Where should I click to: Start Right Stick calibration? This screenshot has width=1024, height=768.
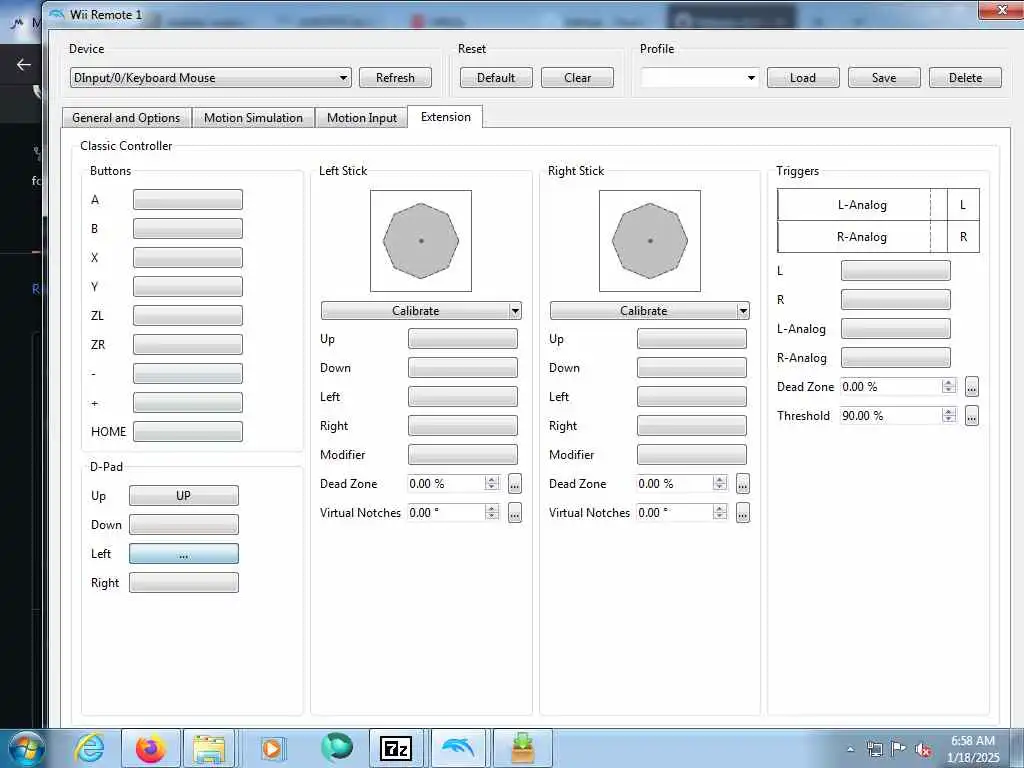point(643,311)
